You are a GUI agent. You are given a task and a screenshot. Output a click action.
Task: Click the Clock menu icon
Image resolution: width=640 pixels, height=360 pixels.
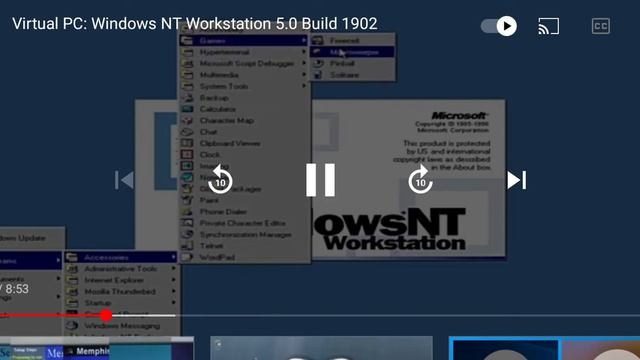pos(187,155)
